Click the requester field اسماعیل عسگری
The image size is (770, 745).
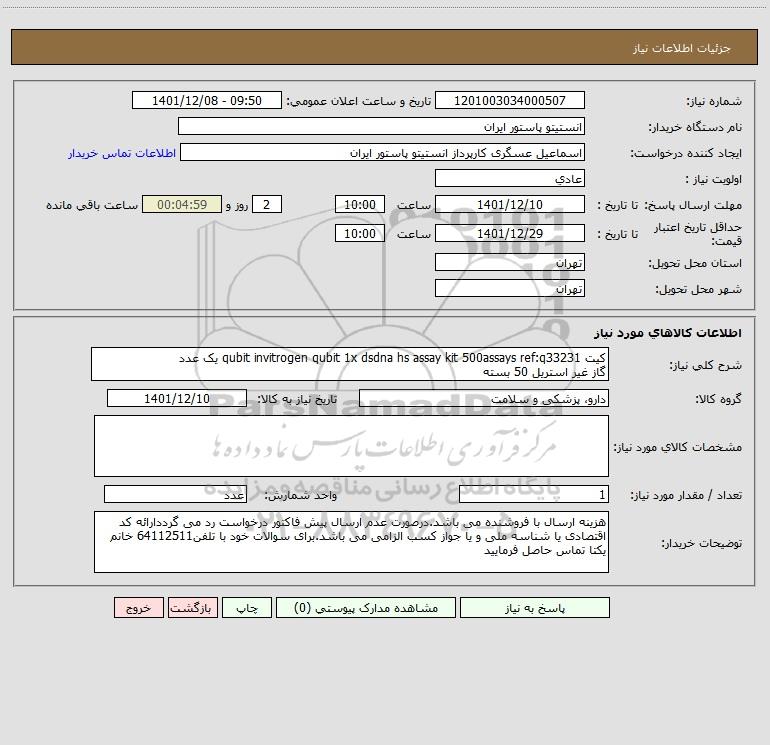pyautogui.click(x=383, y=152)
